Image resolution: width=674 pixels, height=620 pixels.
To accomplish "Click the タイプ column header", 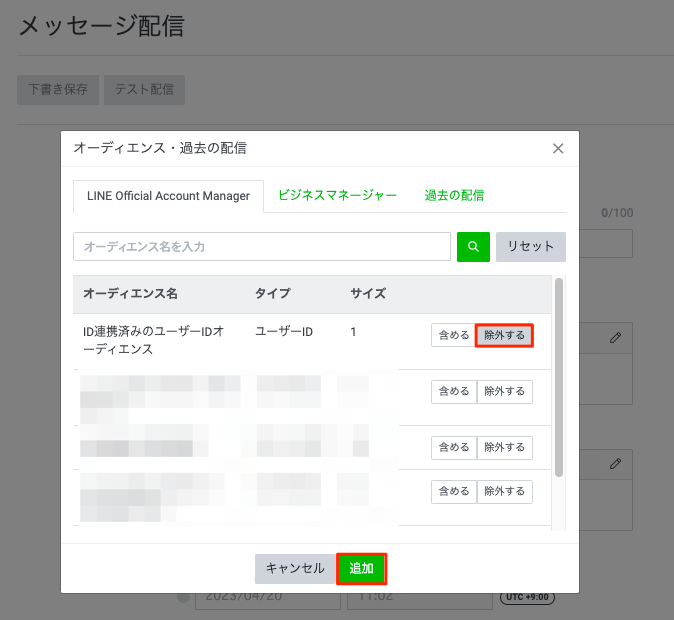I will click(273, 294).
